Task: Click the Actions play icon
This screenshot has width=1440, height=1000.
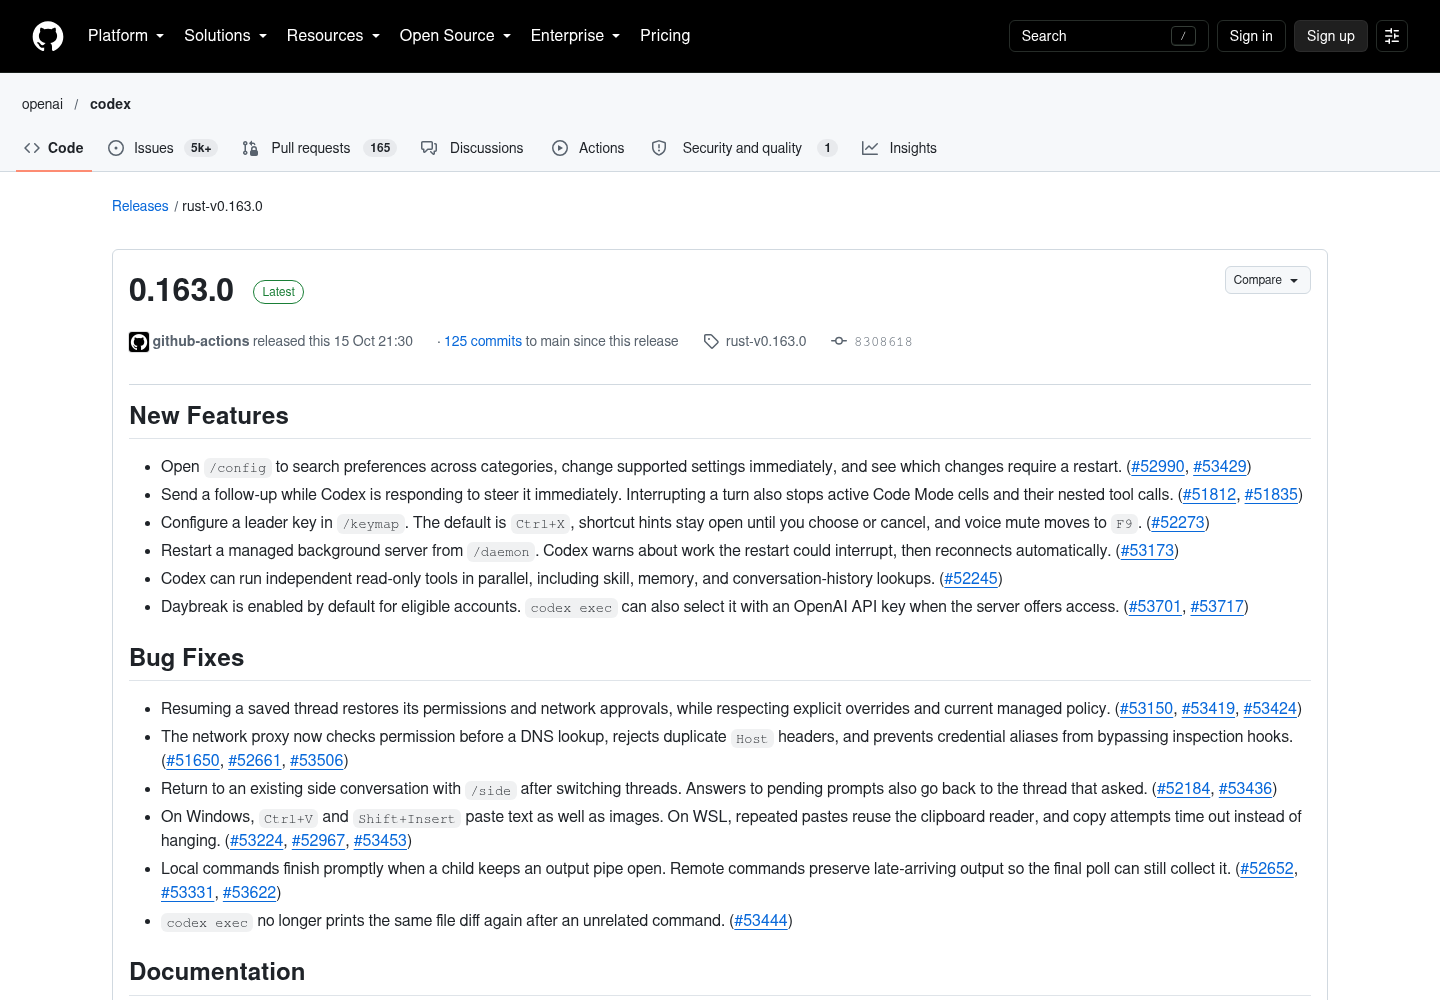Action: pos(560,148)
